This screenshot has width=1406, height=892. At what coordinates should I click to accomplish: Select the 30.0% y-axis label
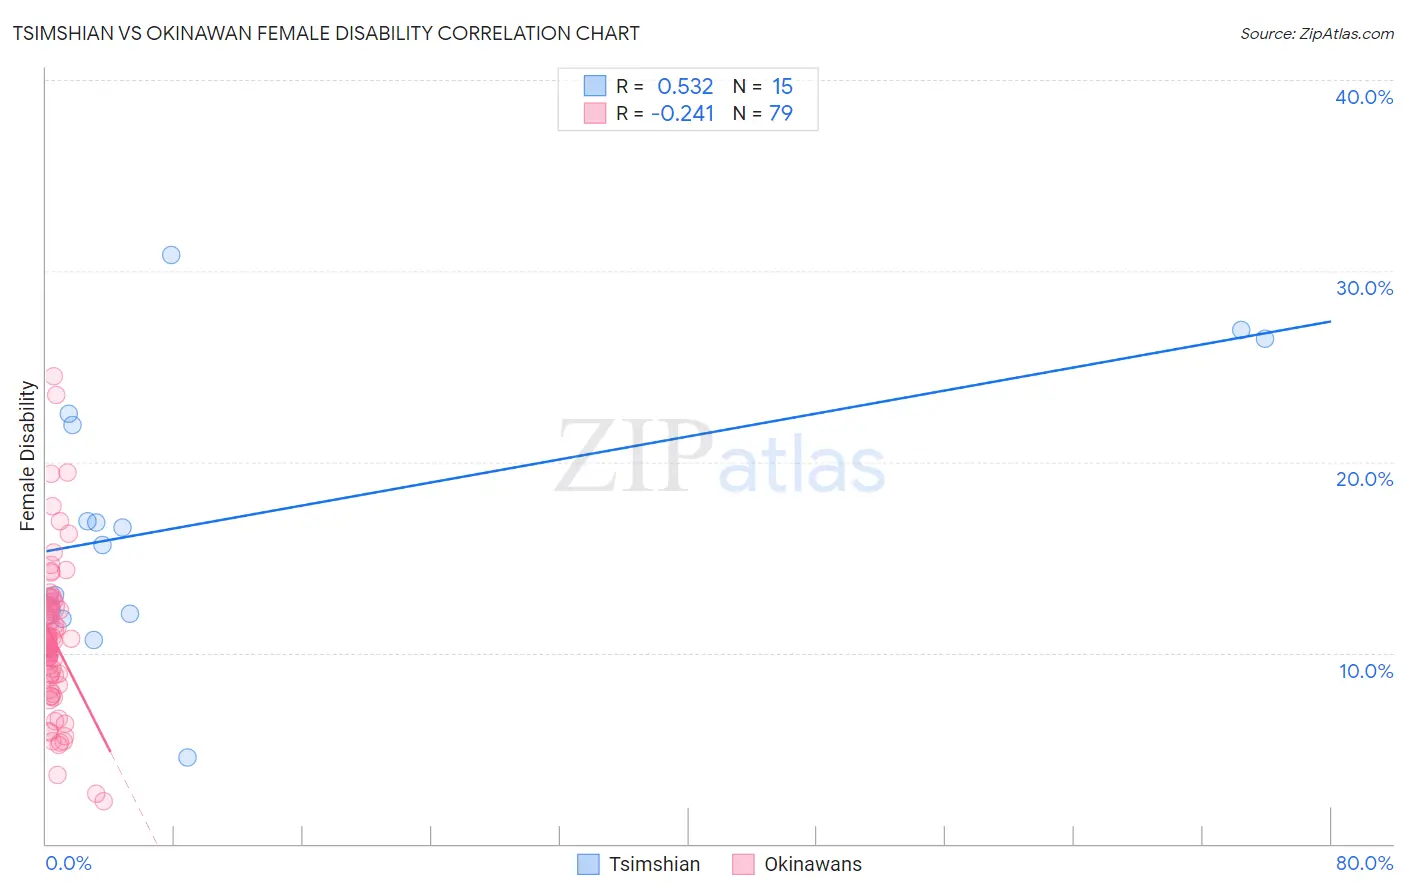(1364, 288)
